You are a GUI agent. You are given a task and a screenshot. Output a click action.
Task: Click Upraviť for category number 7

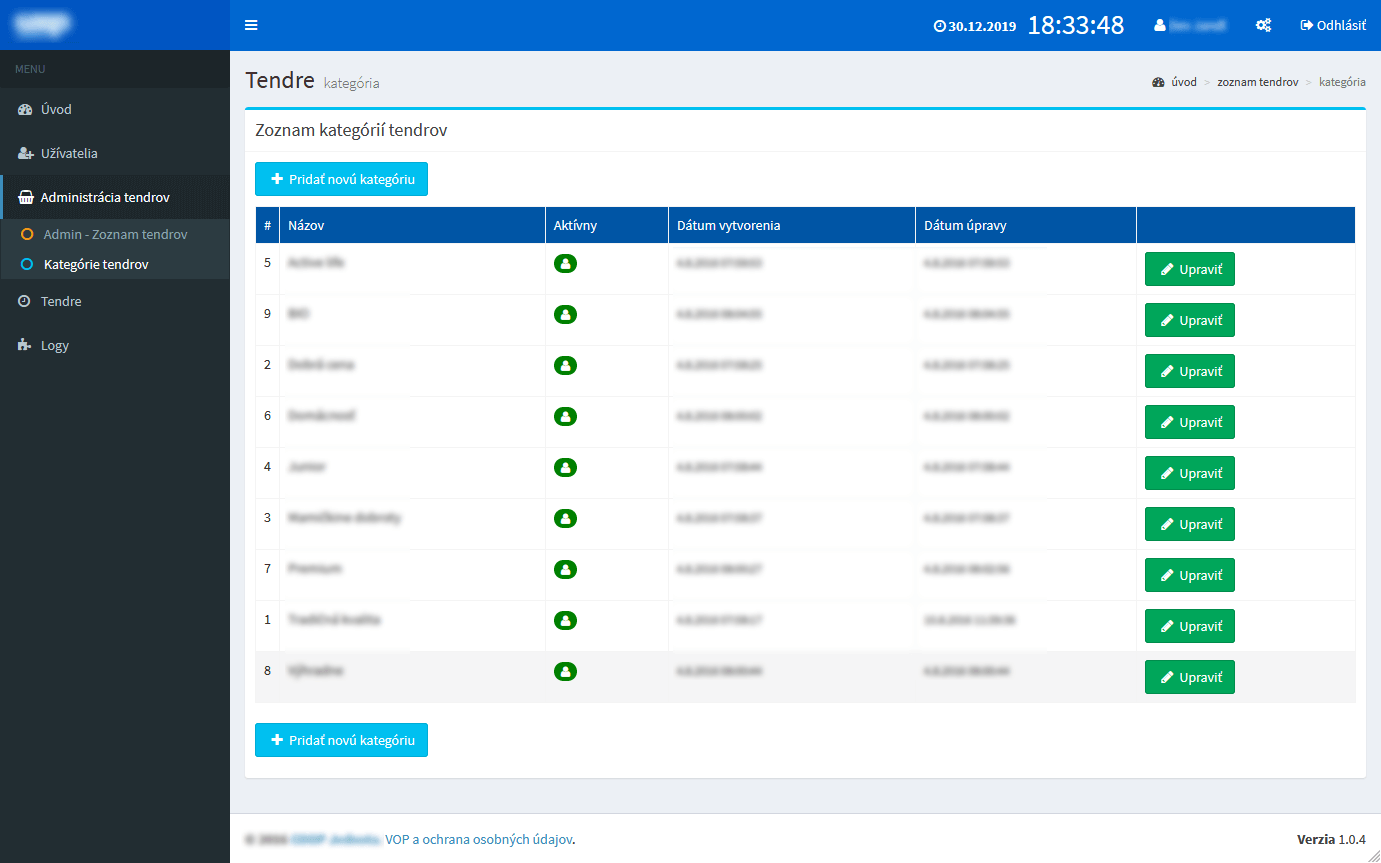pos(1190,575)
